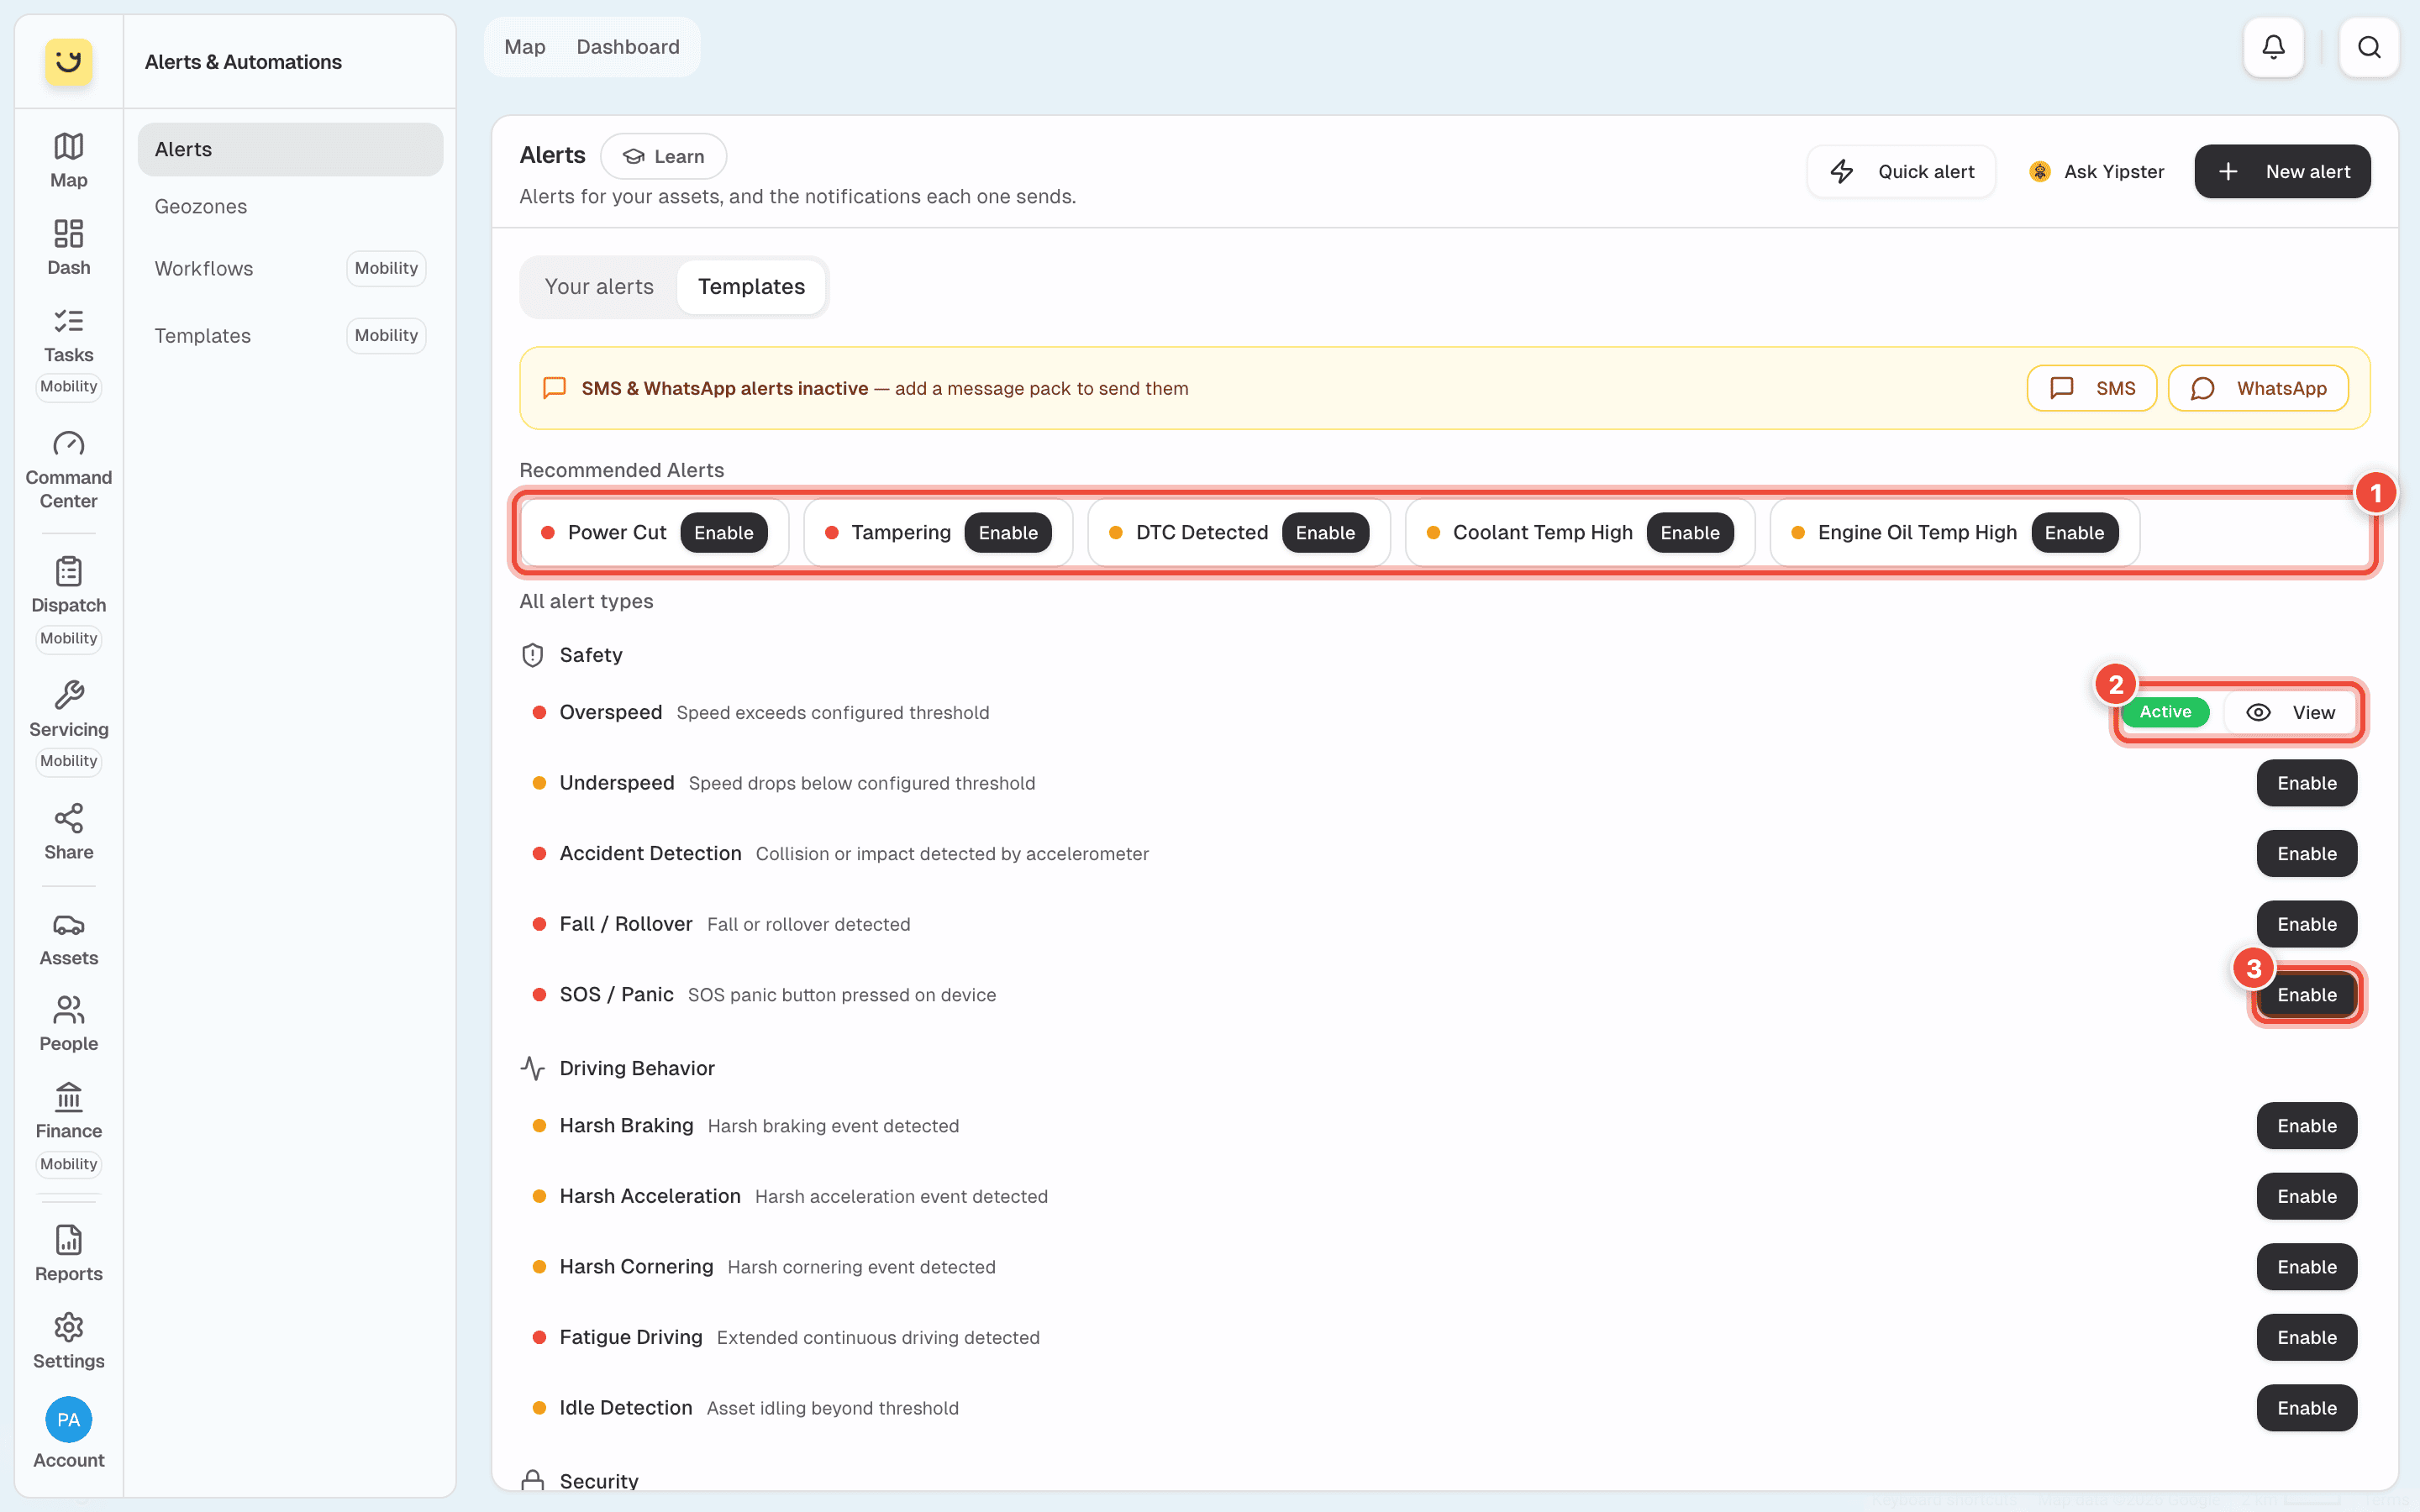The height and width of the screenshot is (1512, 2420).
Task: Enable the Accident Detection alert
Action: 2306,854
